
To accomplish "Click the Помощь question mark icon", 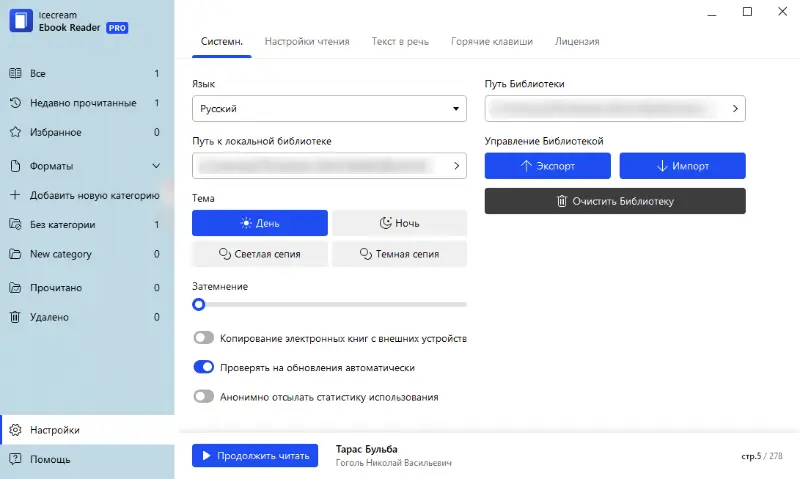I will pyautogui.click(x=15, y=459).
